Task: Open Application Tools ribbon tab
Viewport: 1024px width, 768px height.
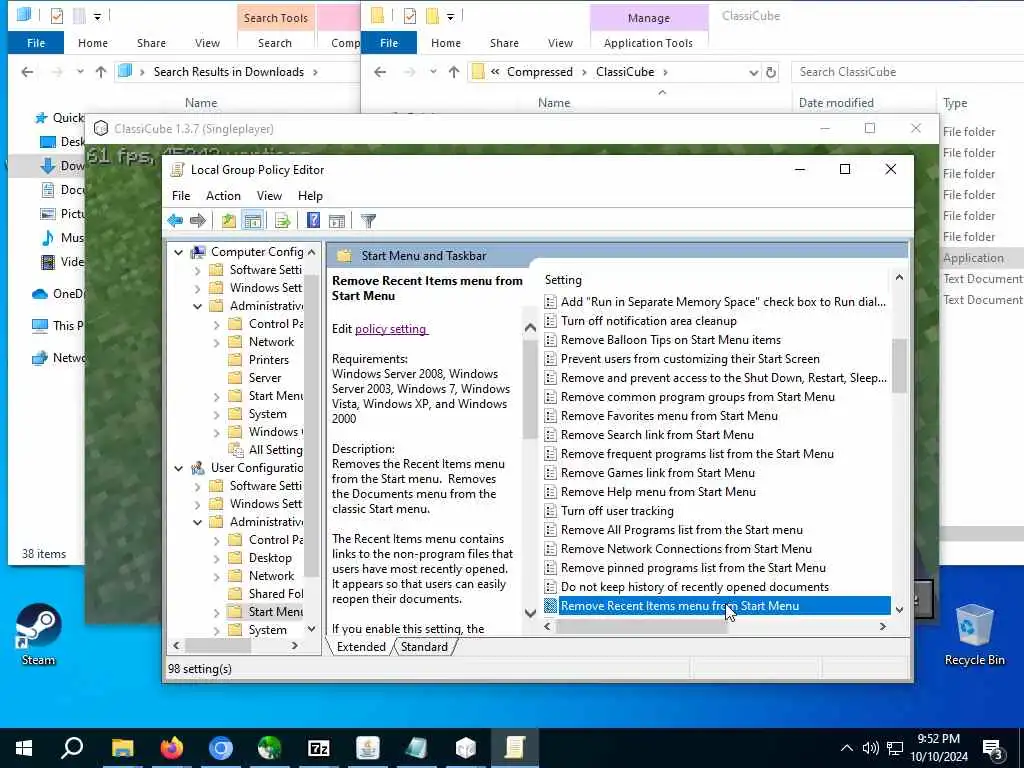Action: (648, 43)
